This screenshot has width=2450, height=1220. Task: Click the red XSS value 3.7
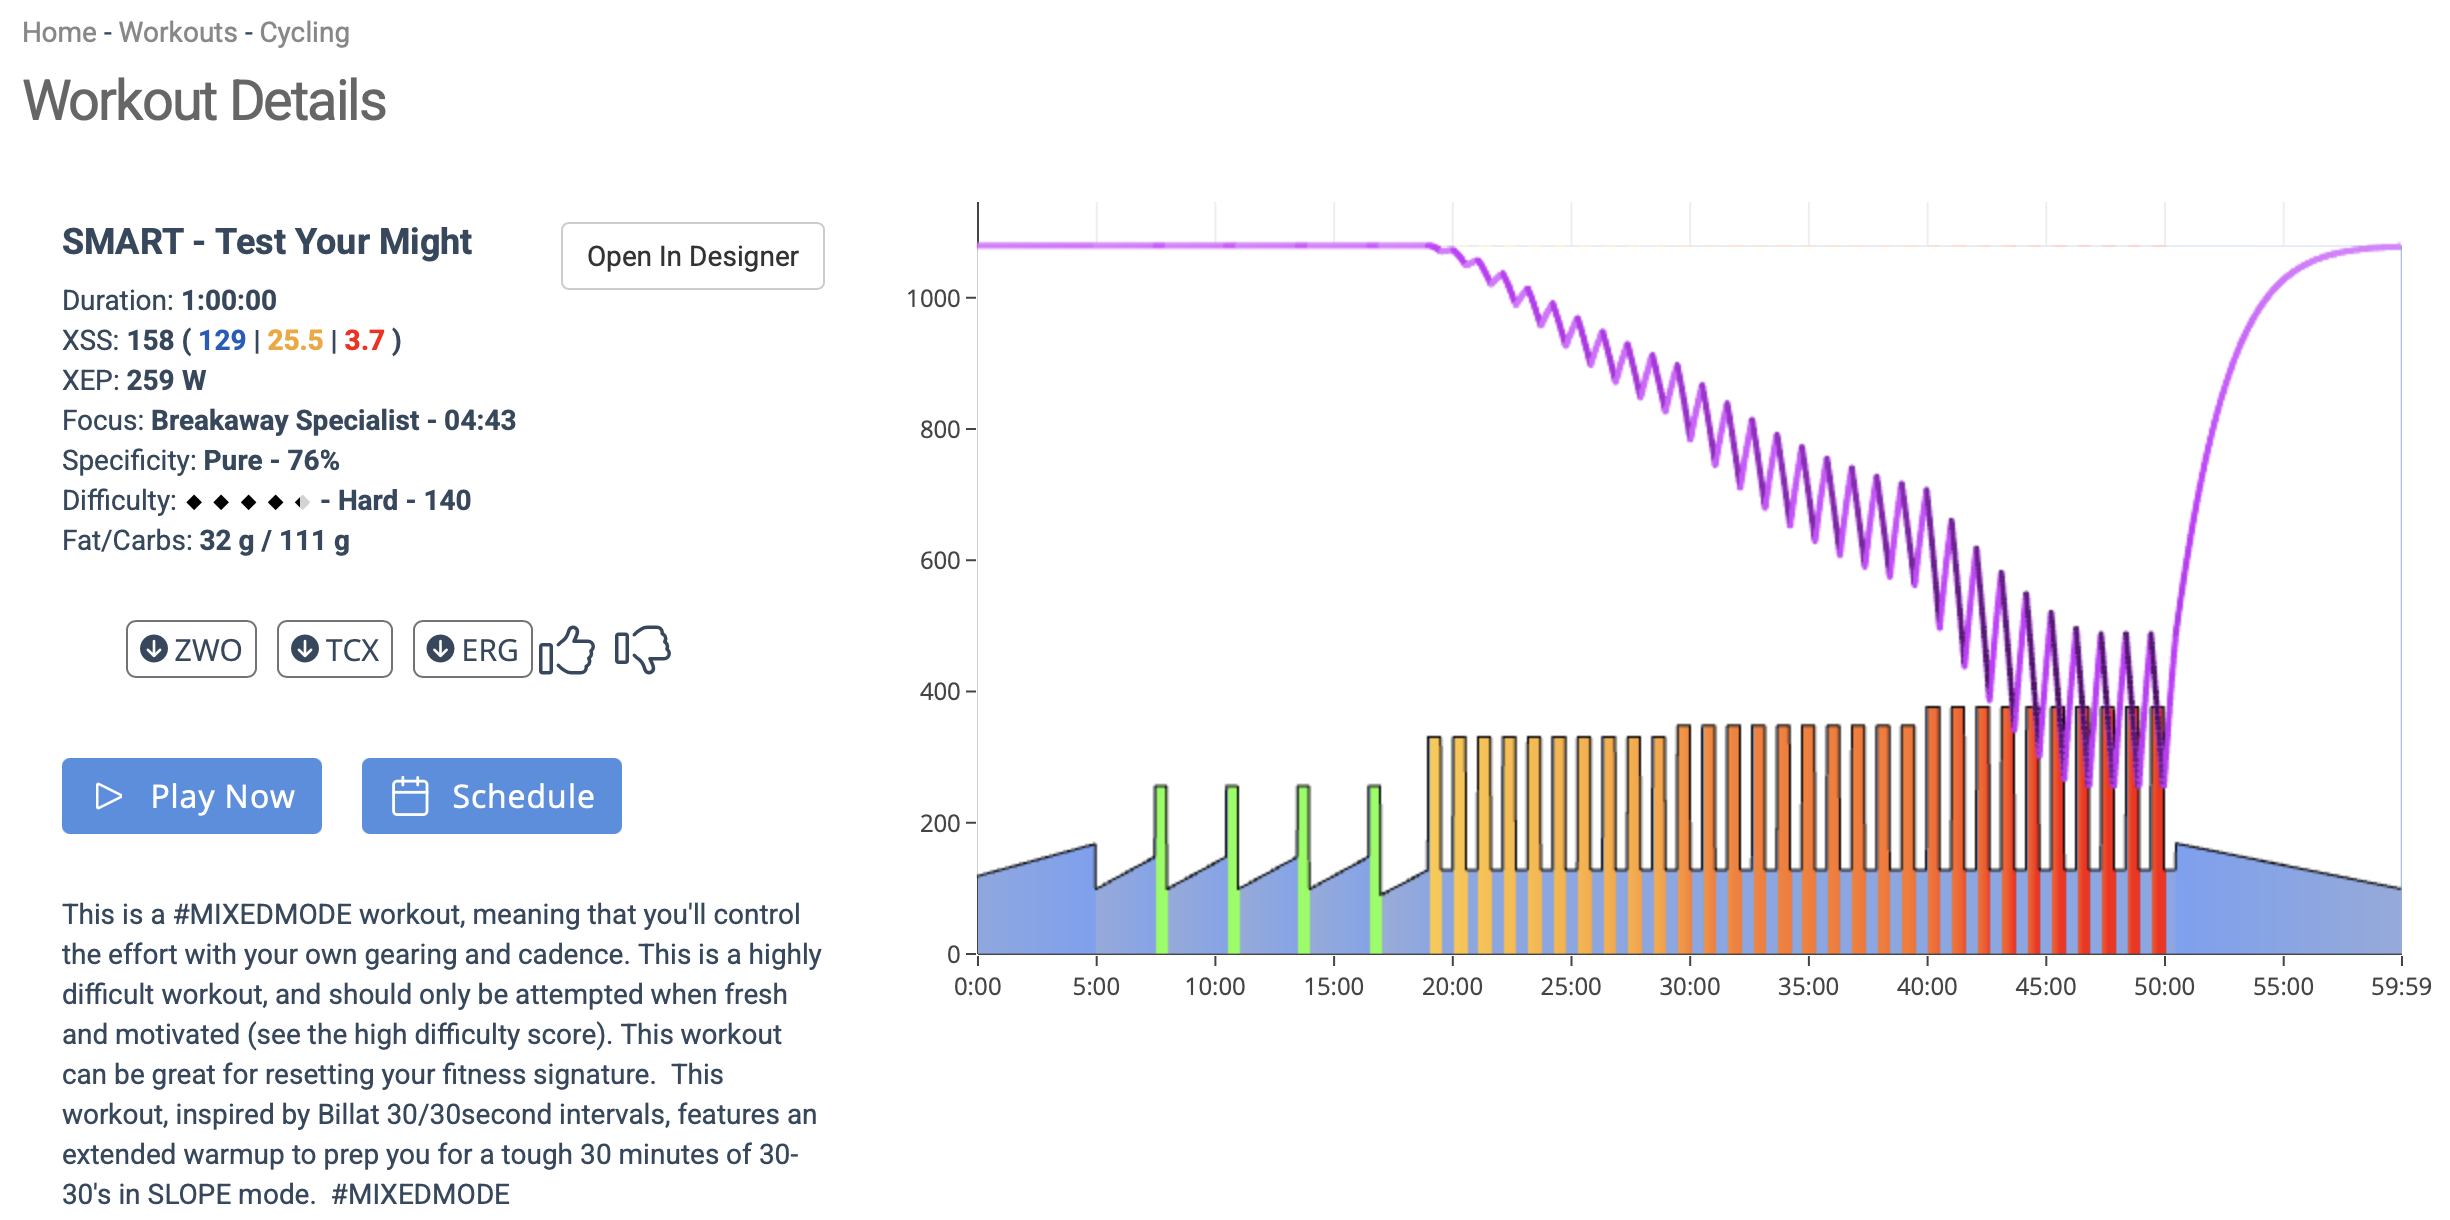364,341
